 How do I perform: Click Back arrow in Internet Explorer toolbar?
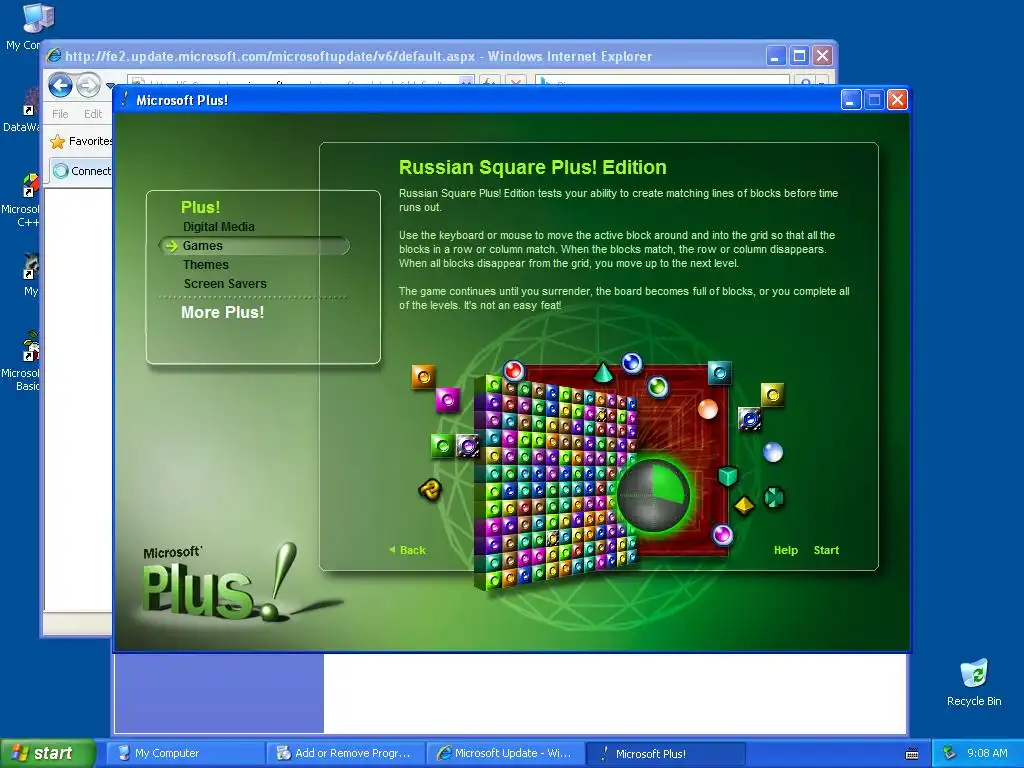(61, 85)
